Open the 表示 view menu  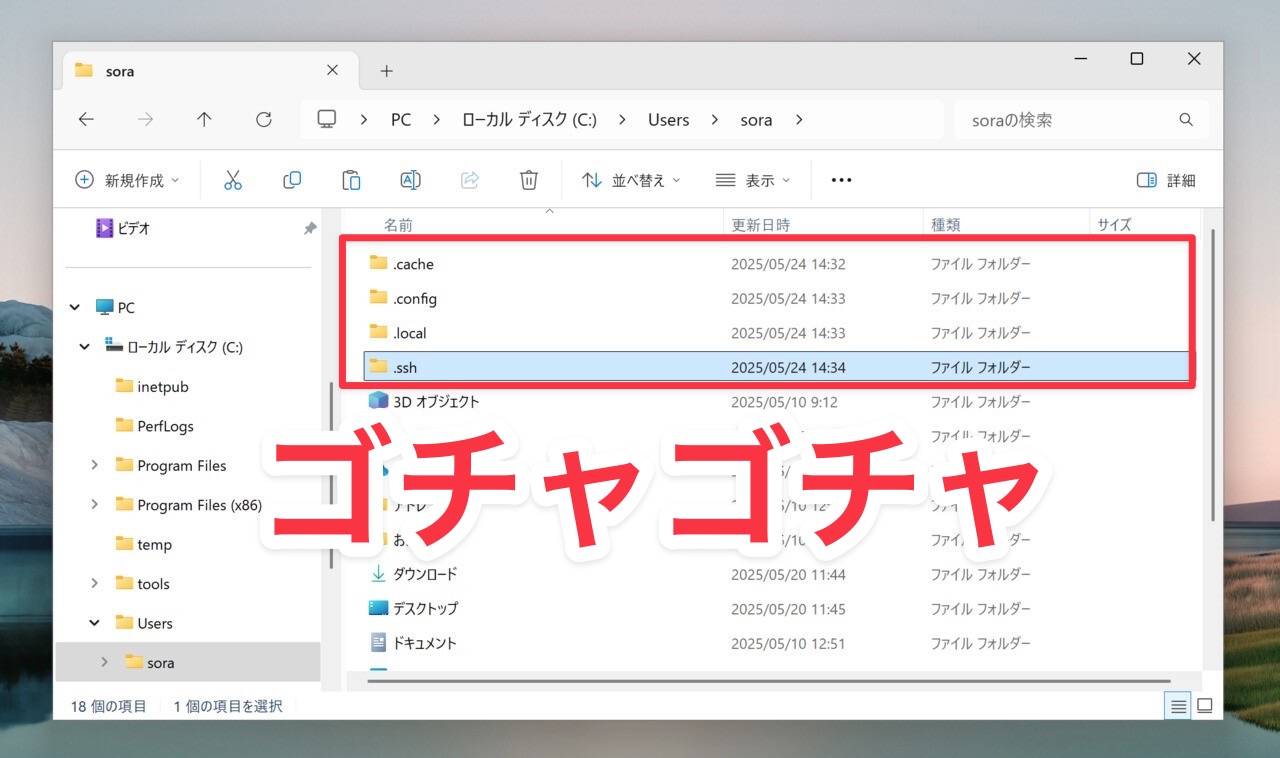(753, 180)
